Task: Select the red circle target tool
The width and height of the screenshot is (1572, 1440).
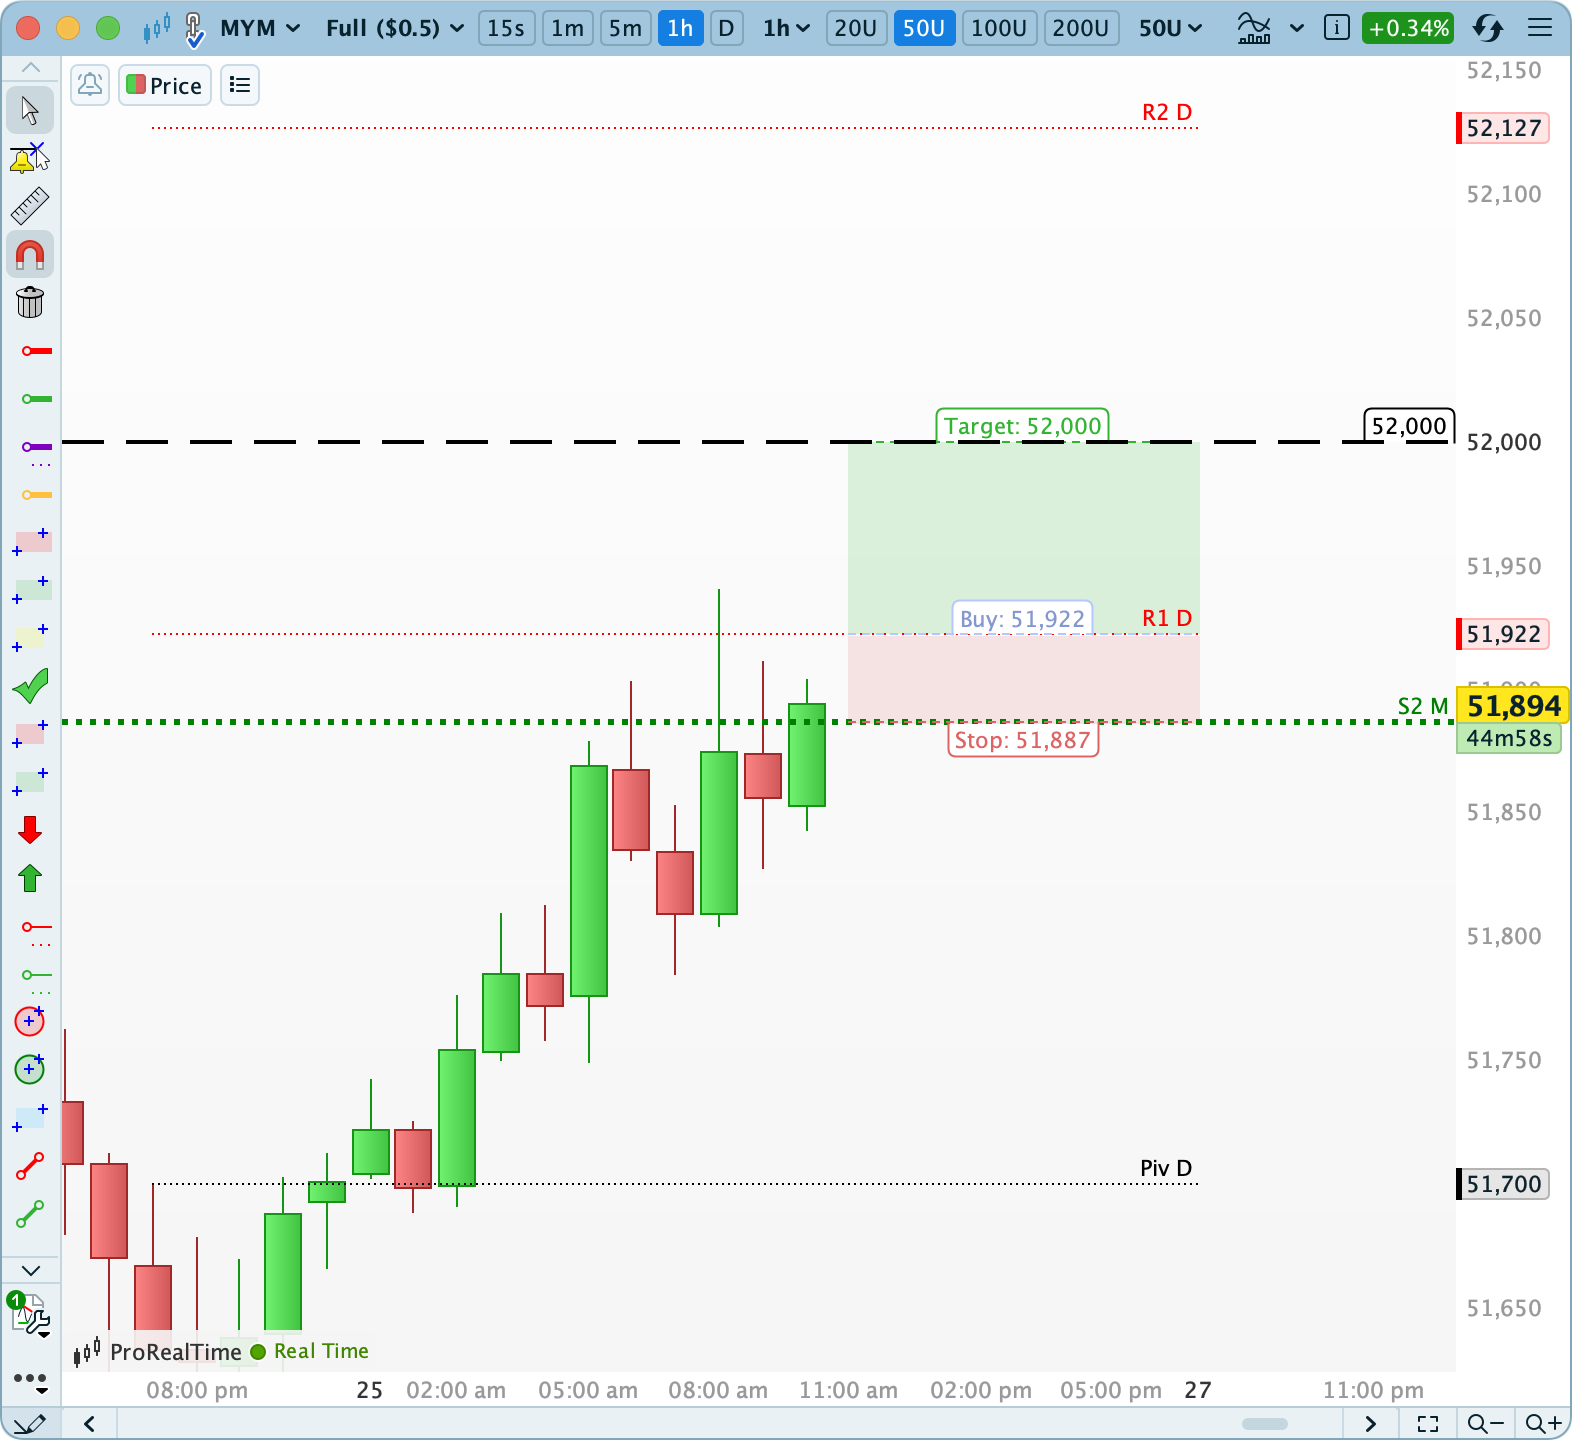Action: coord(30,1021)
